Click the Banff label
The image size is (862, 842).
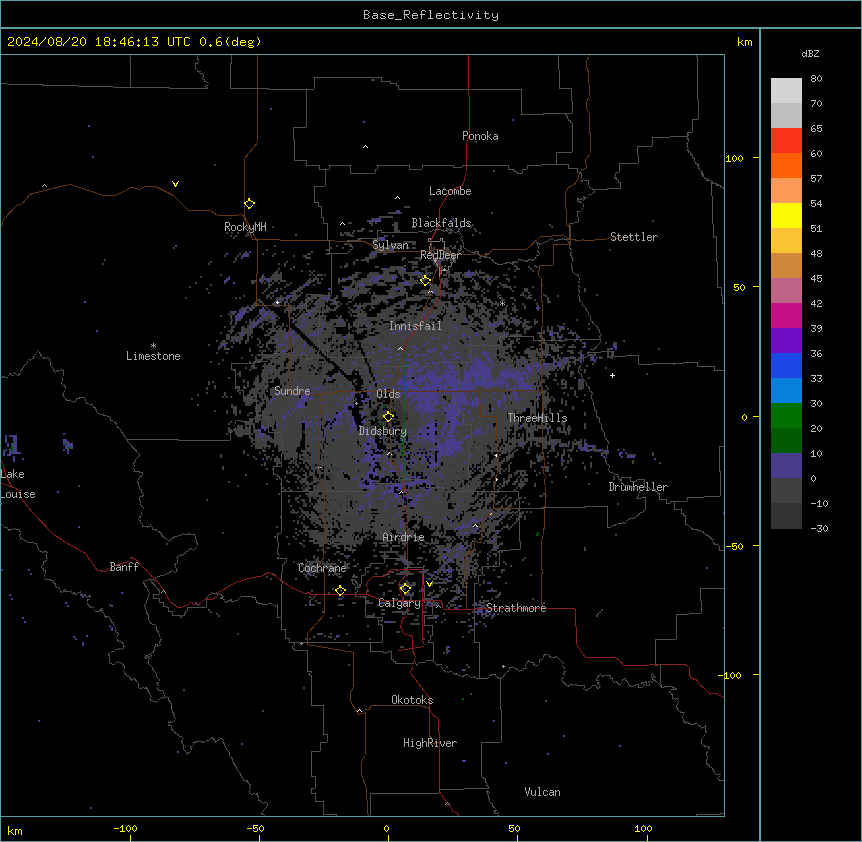pyautogui.click(x=124, y=567)
